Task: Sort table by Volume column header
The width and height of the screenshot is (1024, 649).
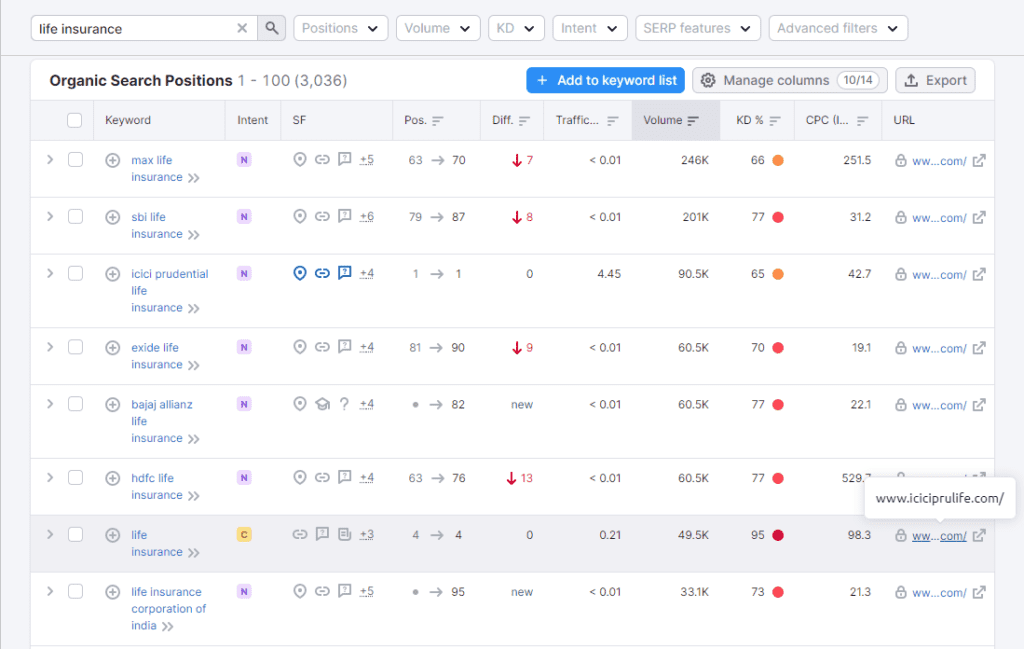Action: point(675,120)
